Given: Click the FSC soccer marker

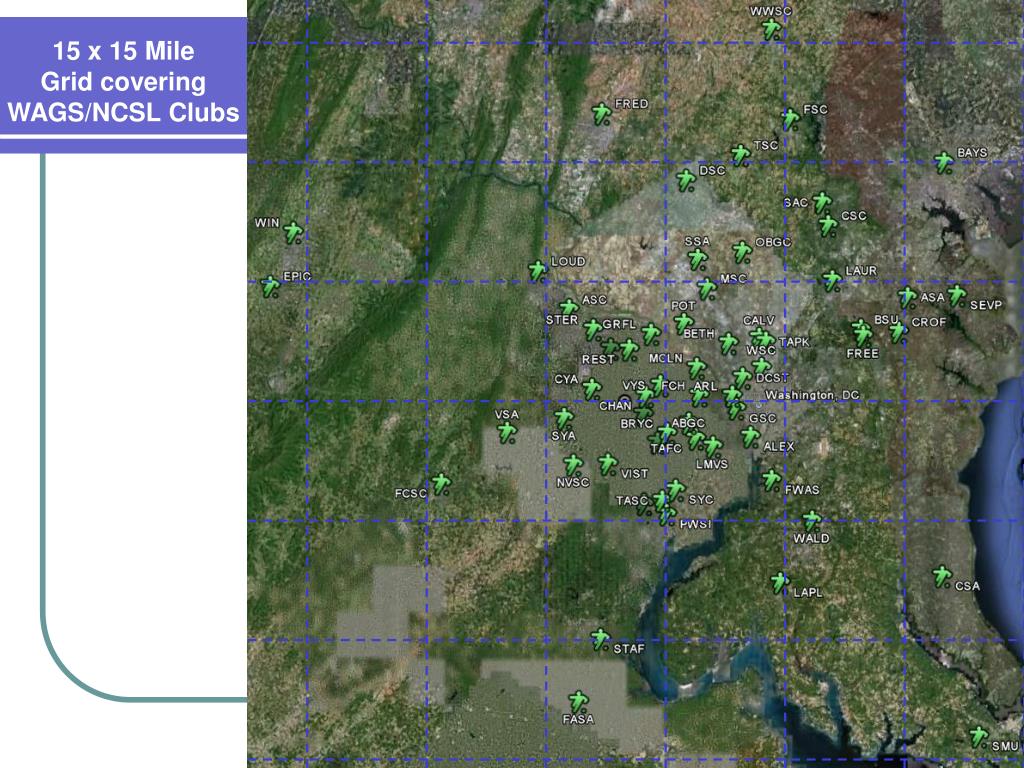Looking at the screenshot, I should pos(791,120).
